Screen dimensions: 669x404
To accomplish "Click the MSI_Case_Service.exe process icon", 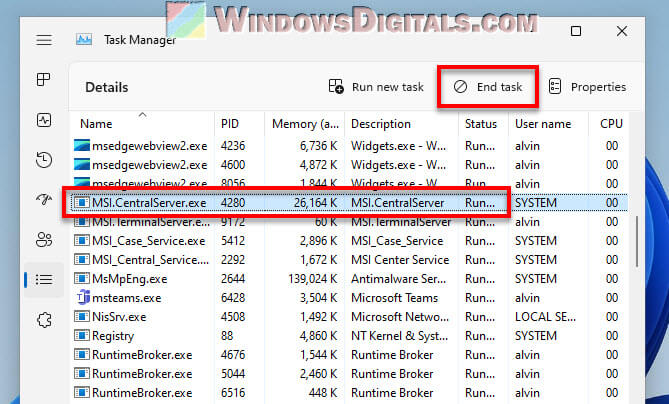I will [82, 241].
